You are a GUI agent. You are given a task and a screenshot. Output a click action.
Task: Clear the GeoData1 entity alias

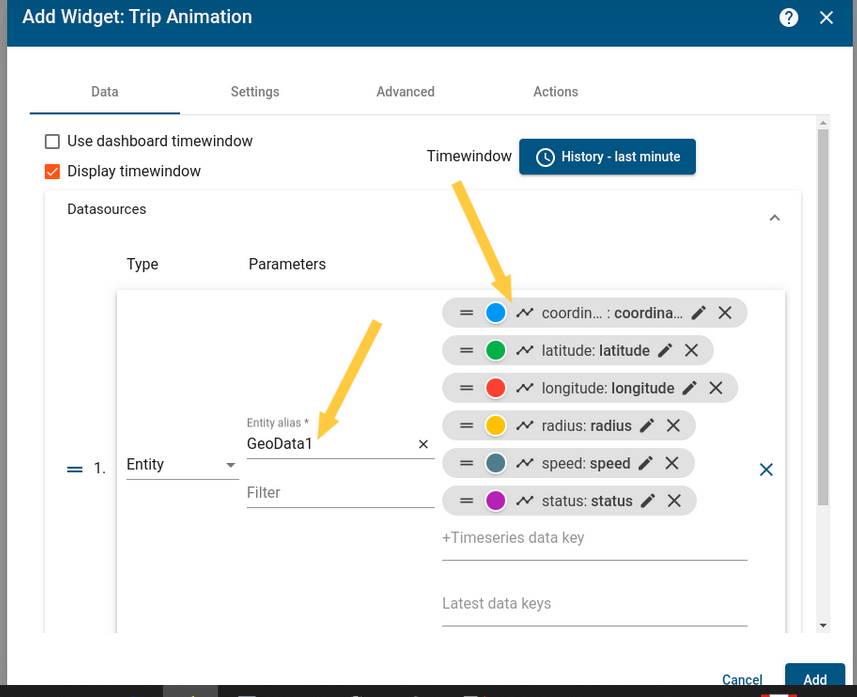(423, 444)
